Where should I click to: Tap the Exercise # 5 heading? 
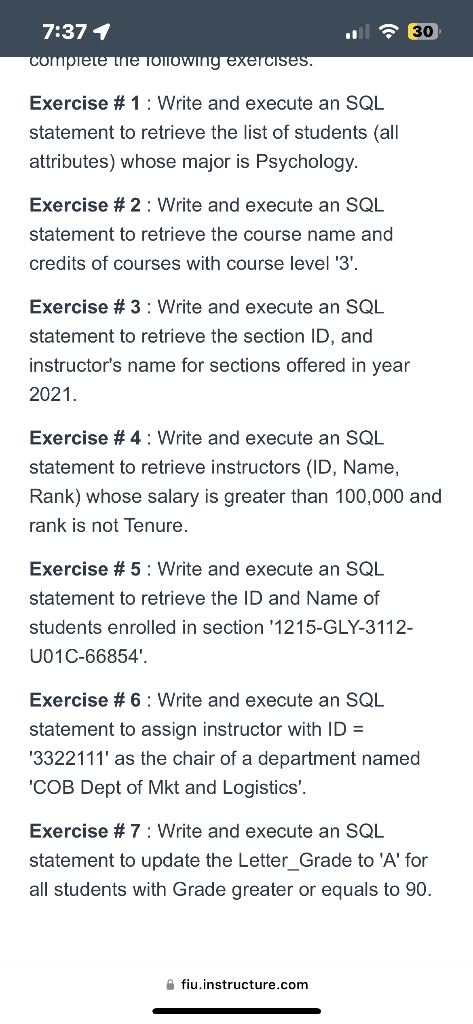pyautogui.click(x=85, y=569)
